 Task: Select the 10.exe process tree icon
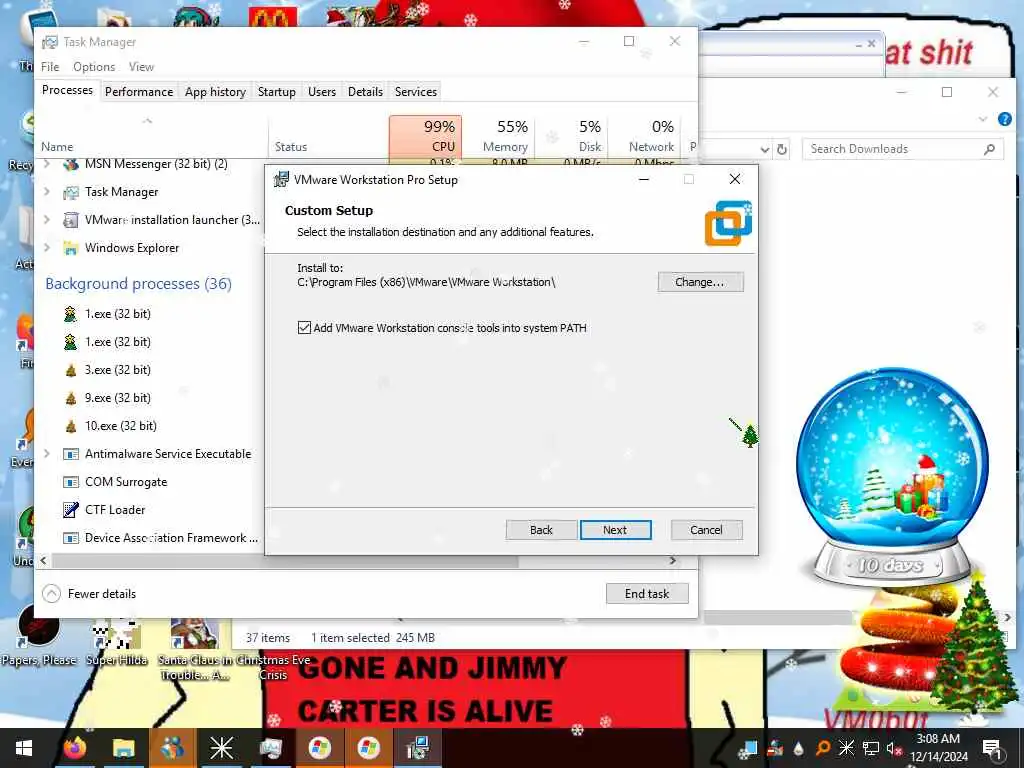pos(71,426)
